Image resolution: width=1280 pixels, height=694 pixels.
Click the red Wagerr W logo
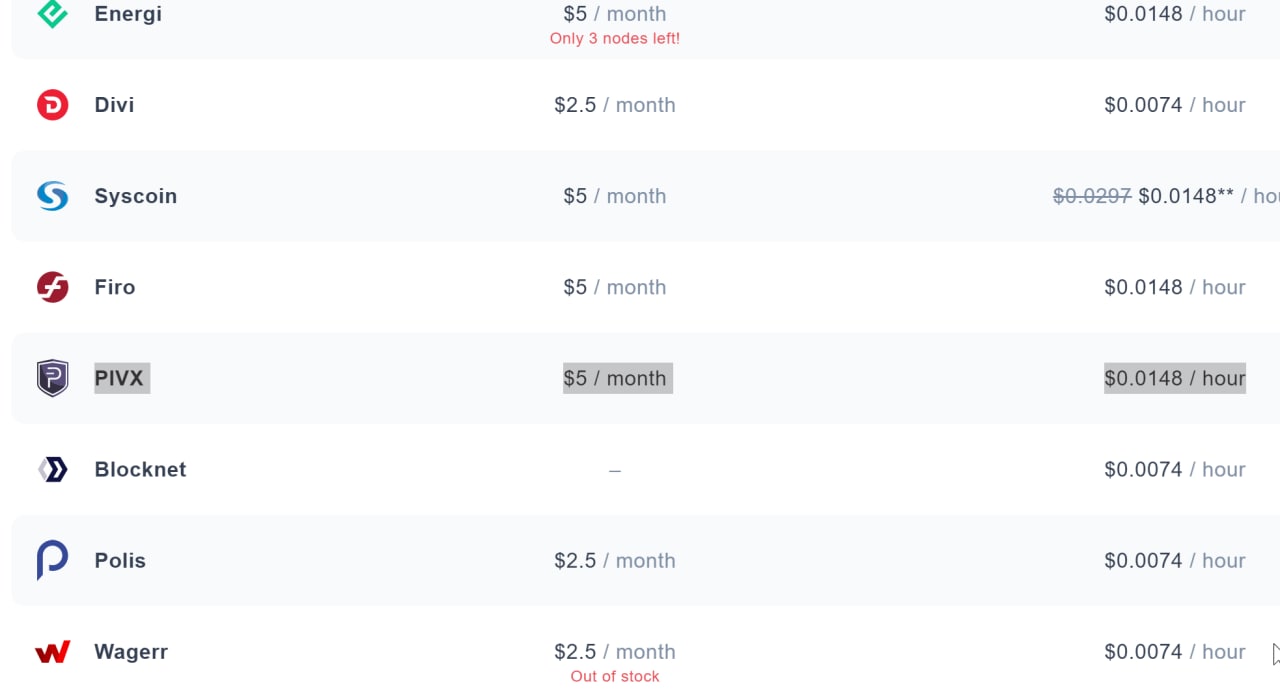point(52,652)
